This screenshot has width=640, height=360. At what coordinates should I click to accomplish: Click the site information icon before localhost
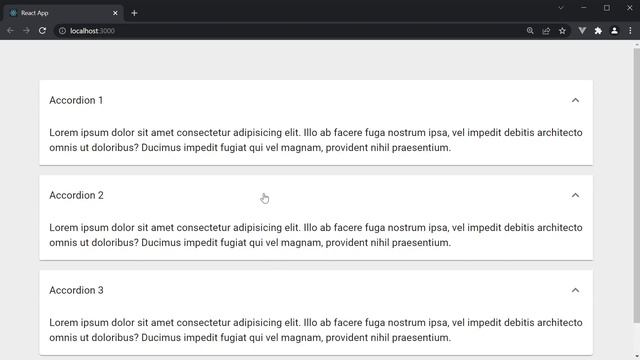pos(62,31)
